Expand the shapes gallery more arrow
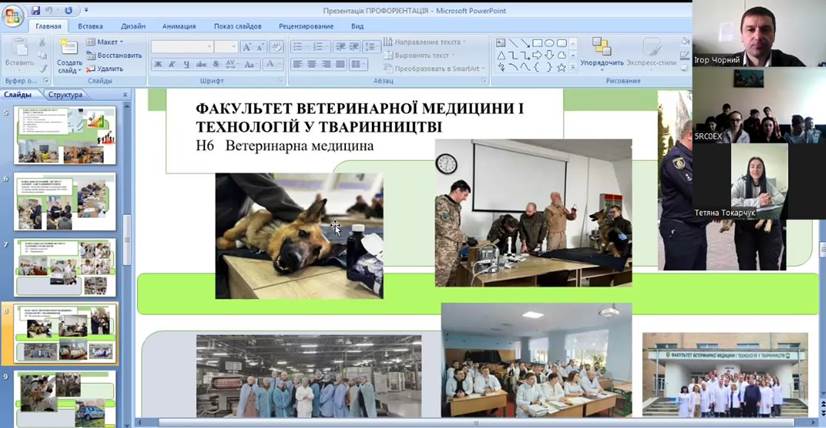The image size is (826, 428). point(574,67)
